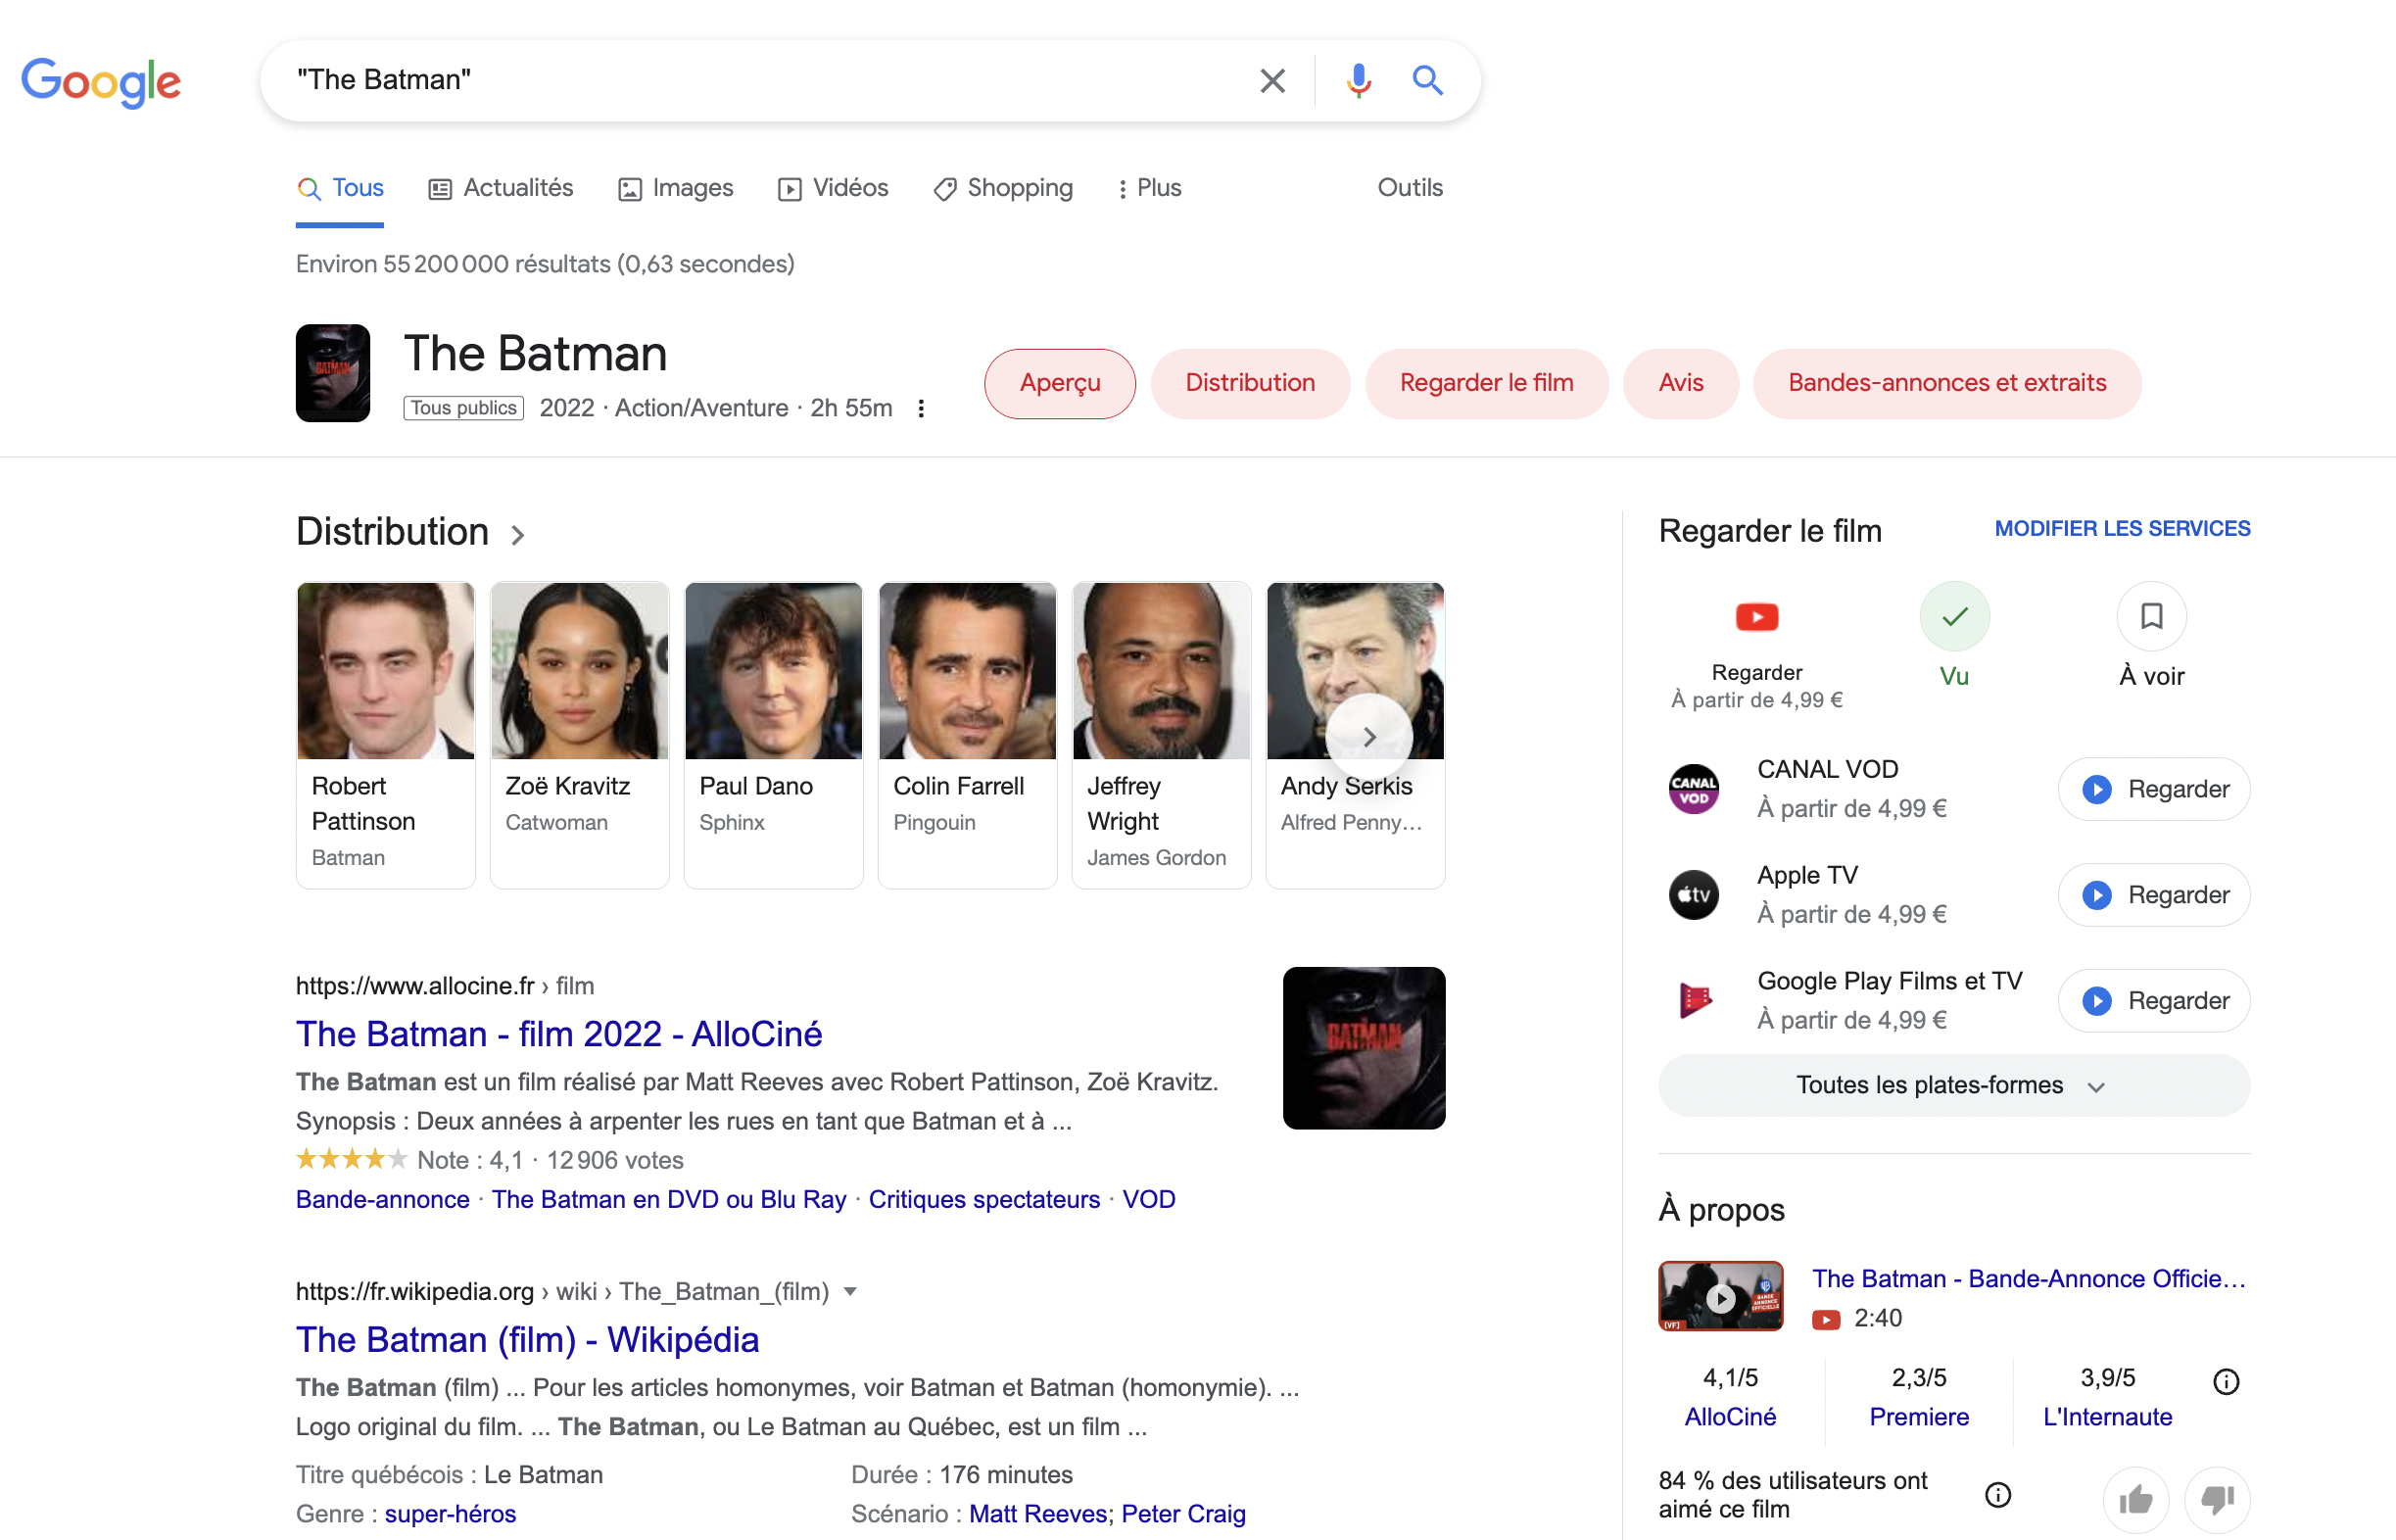Toggle the Vu watched checkmark
Viewport: 2396px width, 1540px height.
pyautogui.click(x=1954, y=617)
